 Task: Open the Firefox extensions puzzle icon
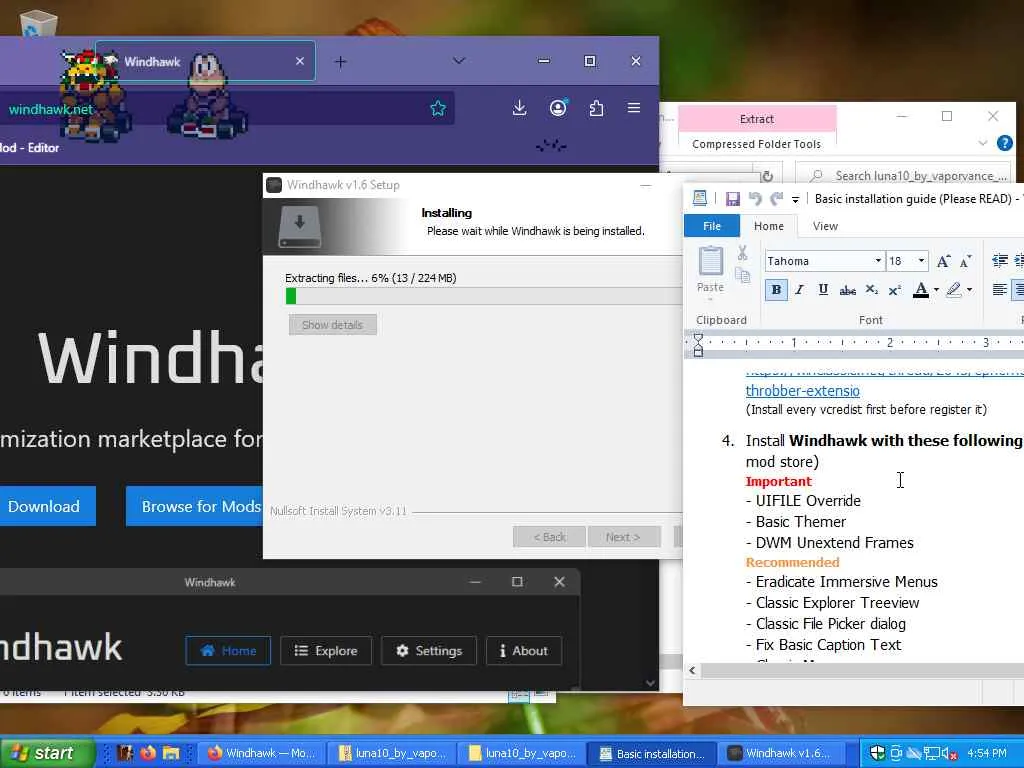tap(596, 108)
